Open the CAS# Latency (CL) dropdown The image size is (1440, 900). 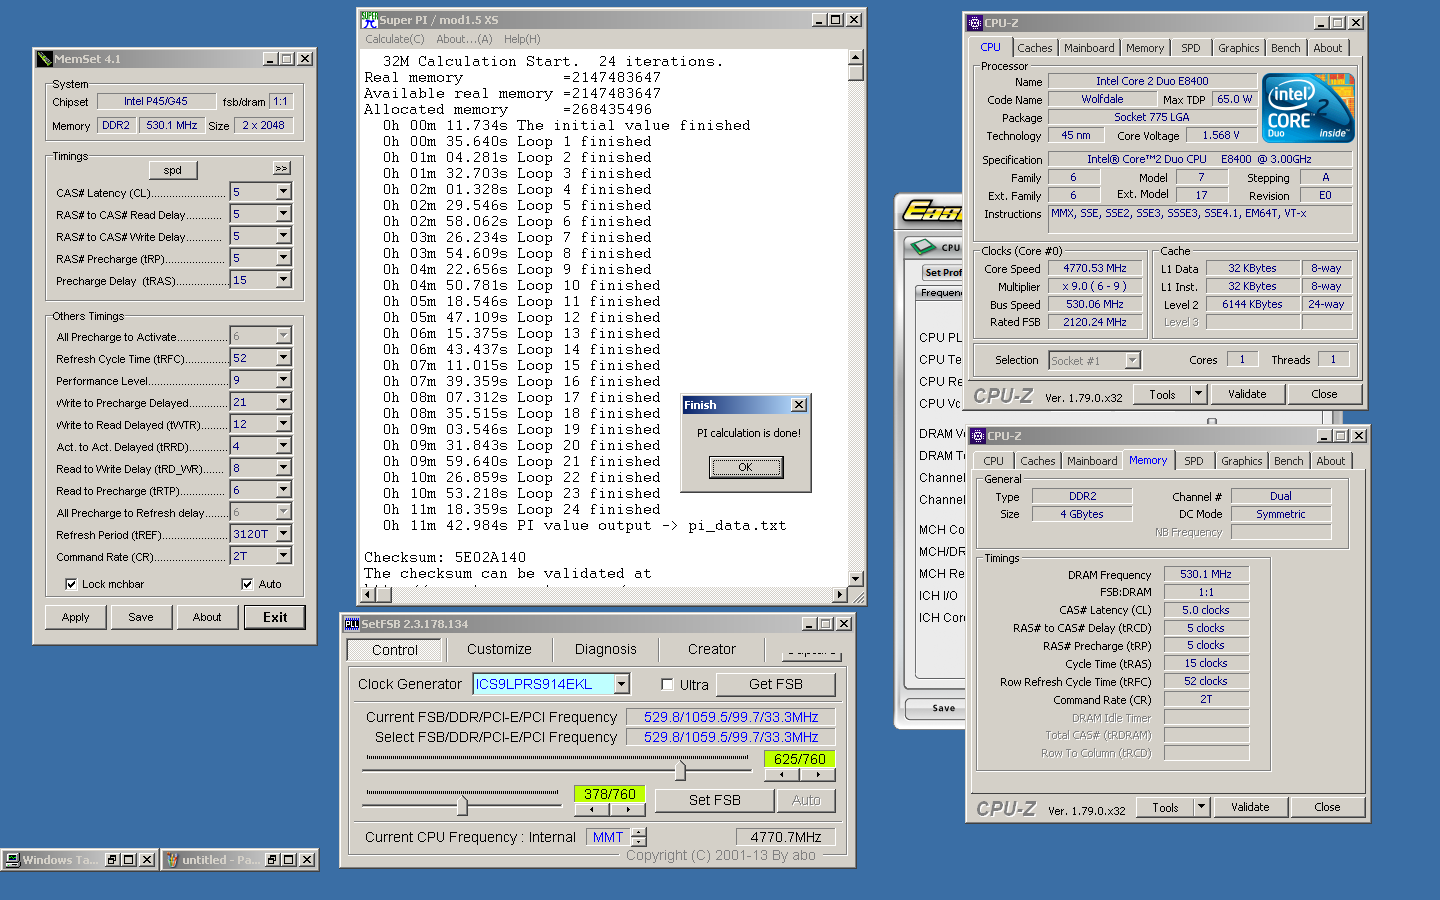point(283,192)
